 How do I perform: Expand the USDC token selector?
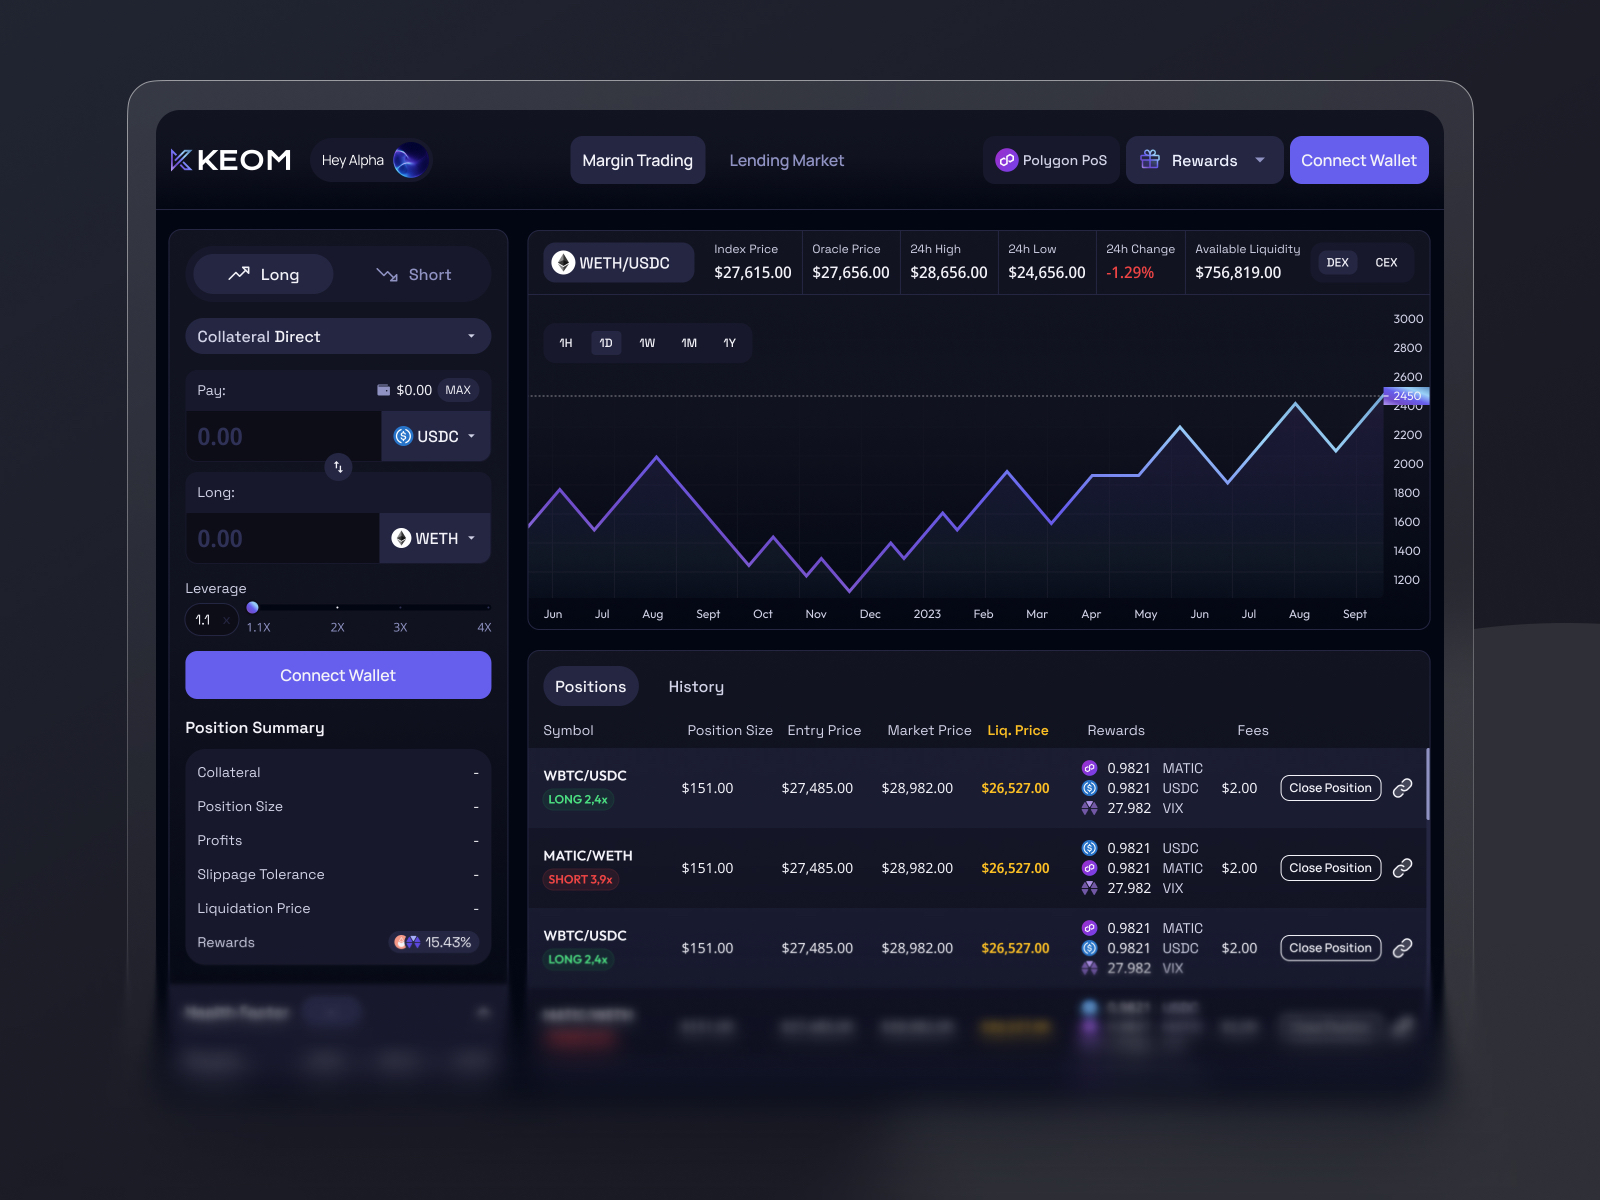pos(435,436)
